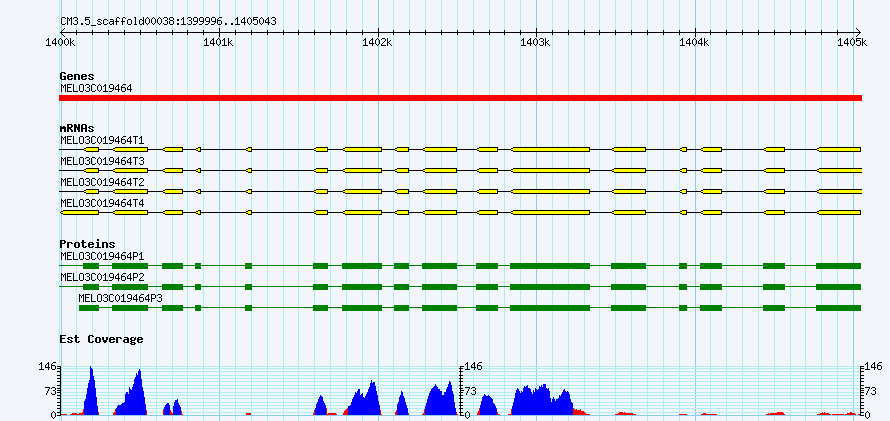Click the 1402k ruler label
890x421 pixels.
click(377, 43)
